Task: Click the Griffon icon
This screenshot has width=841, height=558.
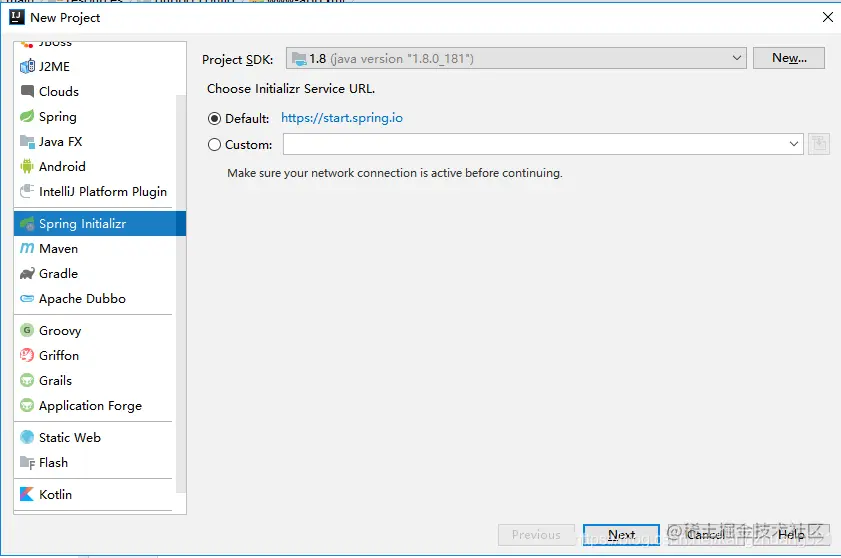Action: 27,355
